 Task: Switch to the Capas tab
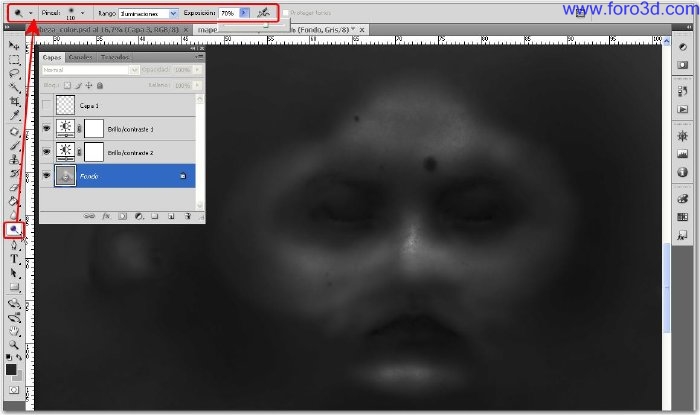(x=52, y=57)
